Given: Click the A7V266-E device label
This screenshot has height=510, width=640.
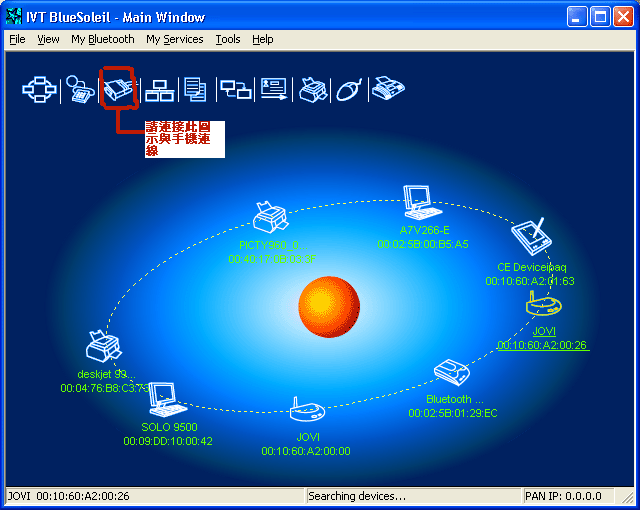Looking at the screenshot, I should (x=424, y=230).
